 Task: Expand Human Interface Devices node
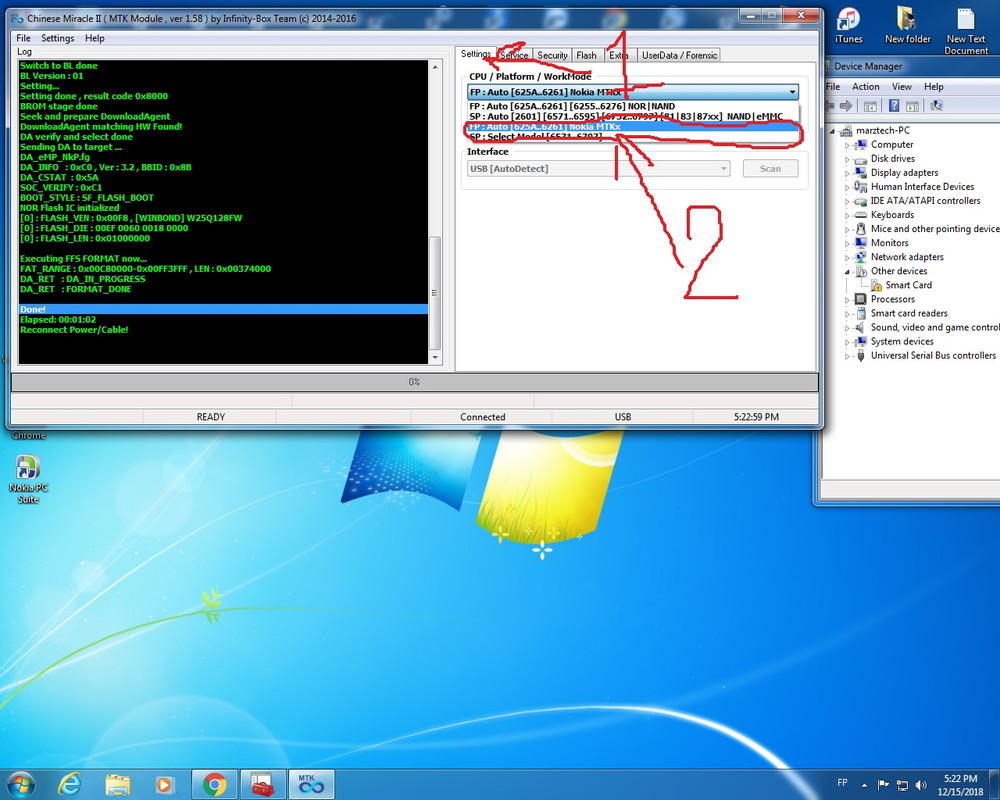[x=847, y=187]
